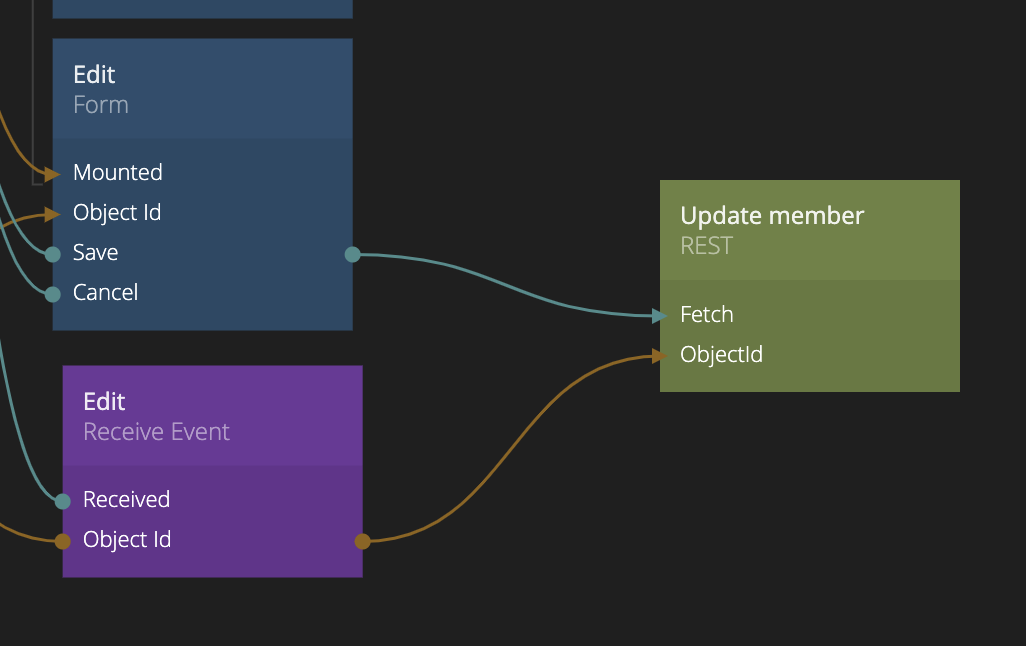The height and width of the screenshot is (646, 1026).
Task: Click the Mounted input arrow on Edit Form
Action: point(52,174)
